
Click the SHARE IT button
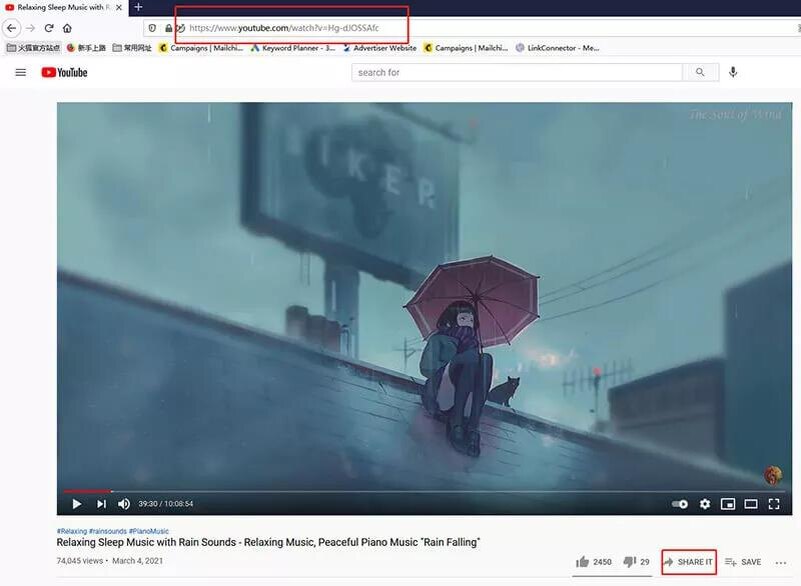(x=689, y=562)
